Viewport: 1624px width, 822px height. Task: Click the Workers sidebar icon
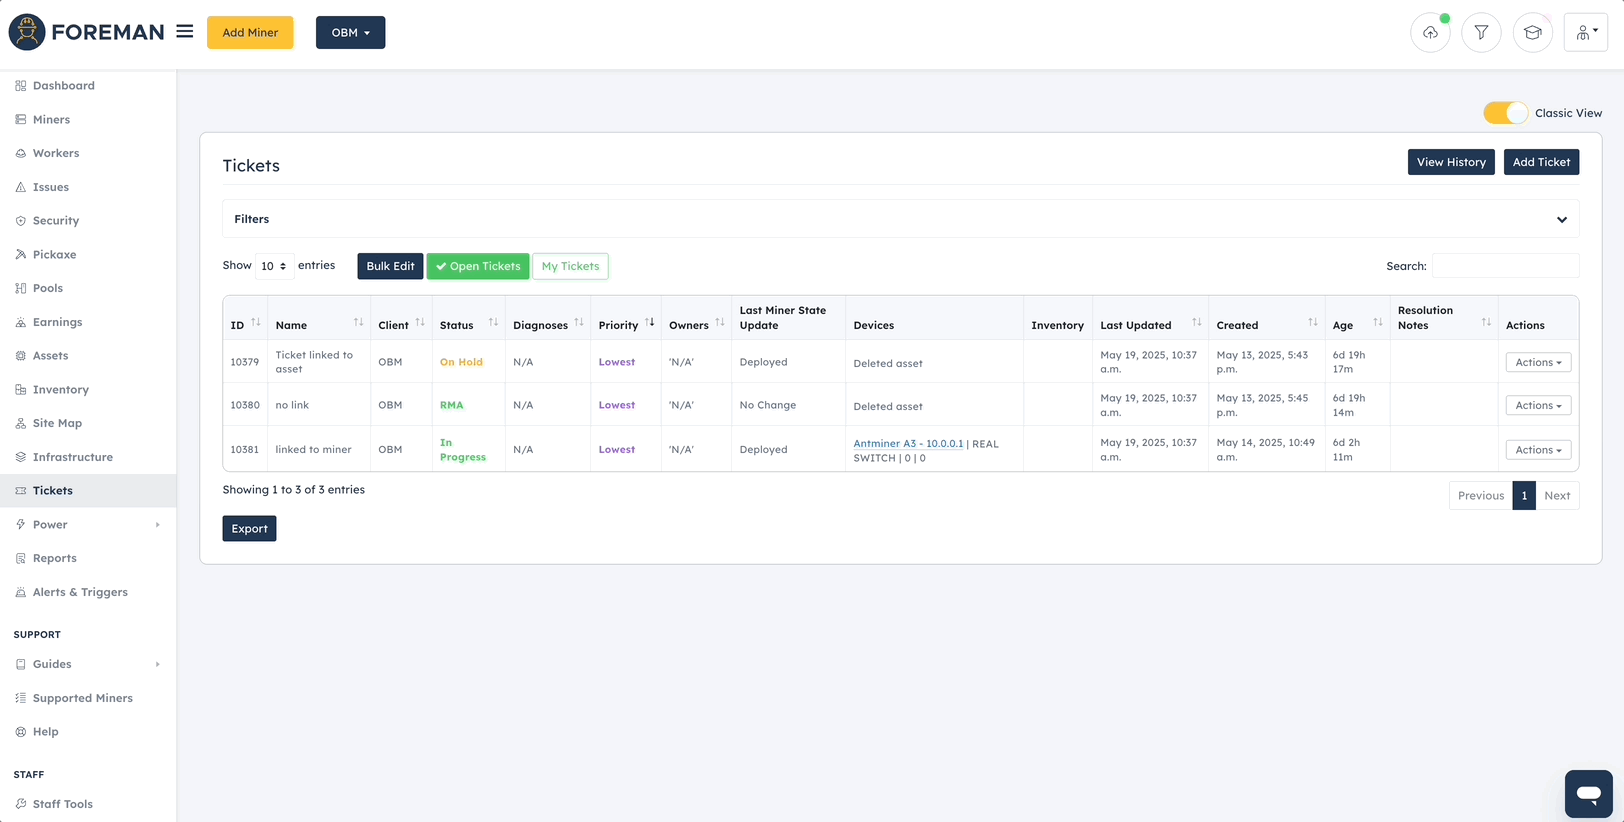point(21,153)
